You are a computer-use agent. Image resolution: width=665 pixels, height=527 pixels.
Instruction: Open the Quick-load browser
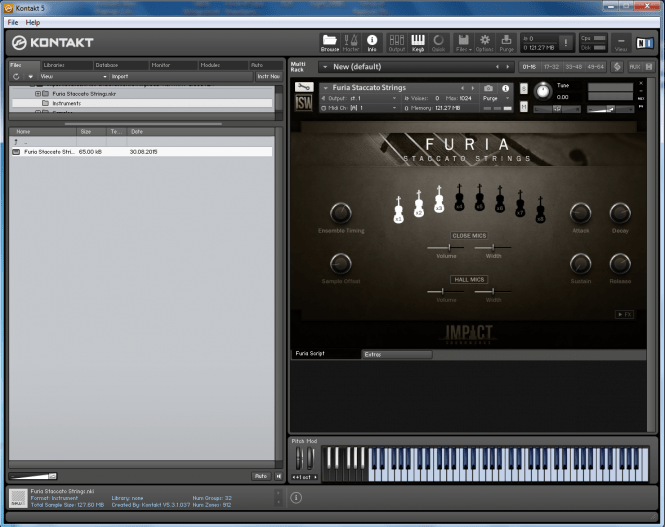coord(438,43)
